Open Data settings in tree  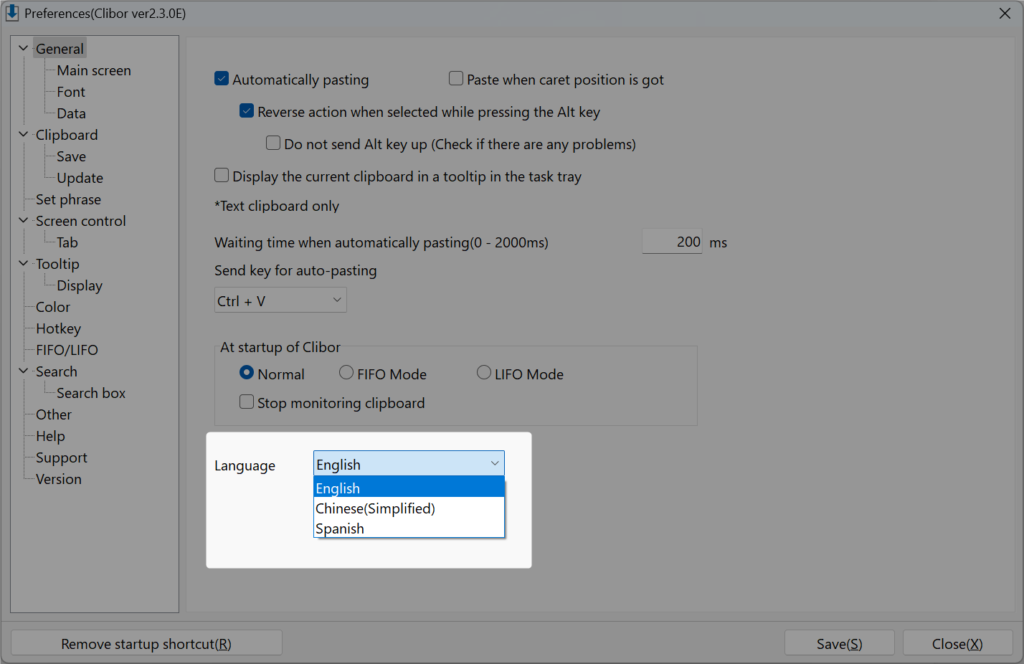[x=71, y=113]
